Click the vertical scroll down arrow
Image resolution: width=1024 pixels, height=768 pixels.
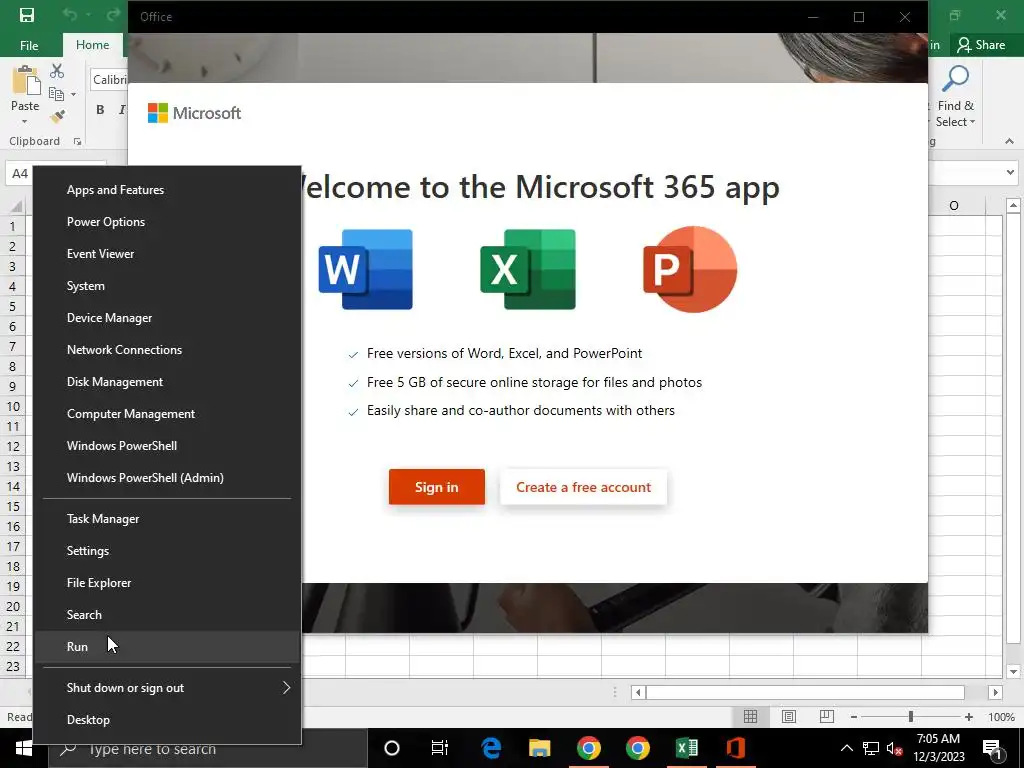pyautogui.click(x=1013, y=671)
